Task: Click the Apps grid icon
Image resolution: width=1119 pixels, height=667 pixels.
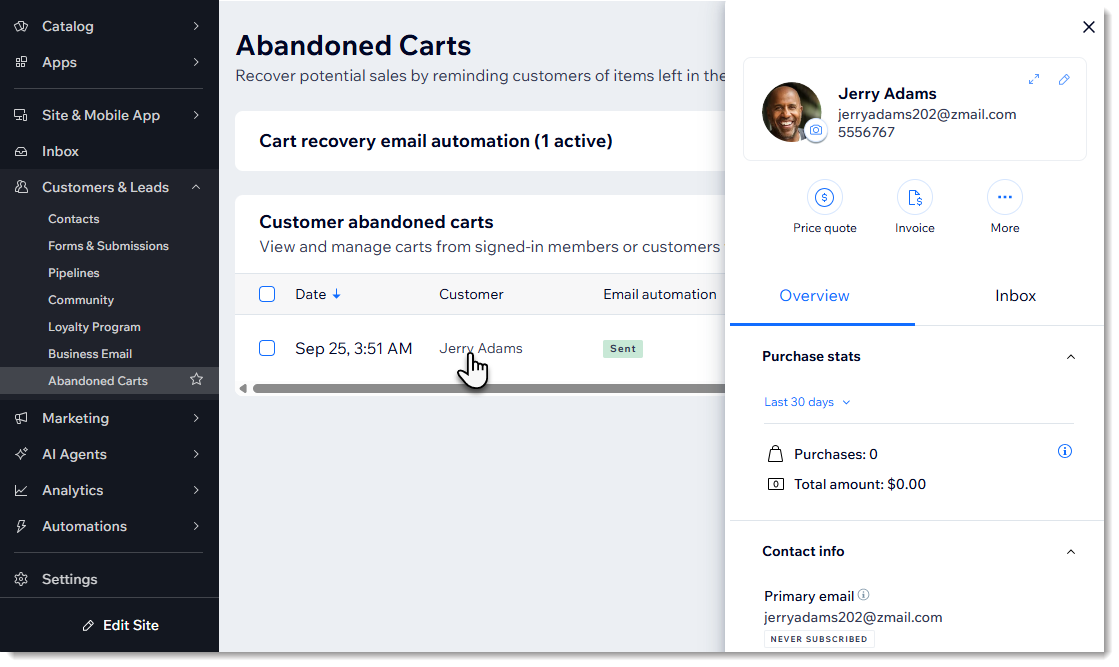Action: pos(21,62)
